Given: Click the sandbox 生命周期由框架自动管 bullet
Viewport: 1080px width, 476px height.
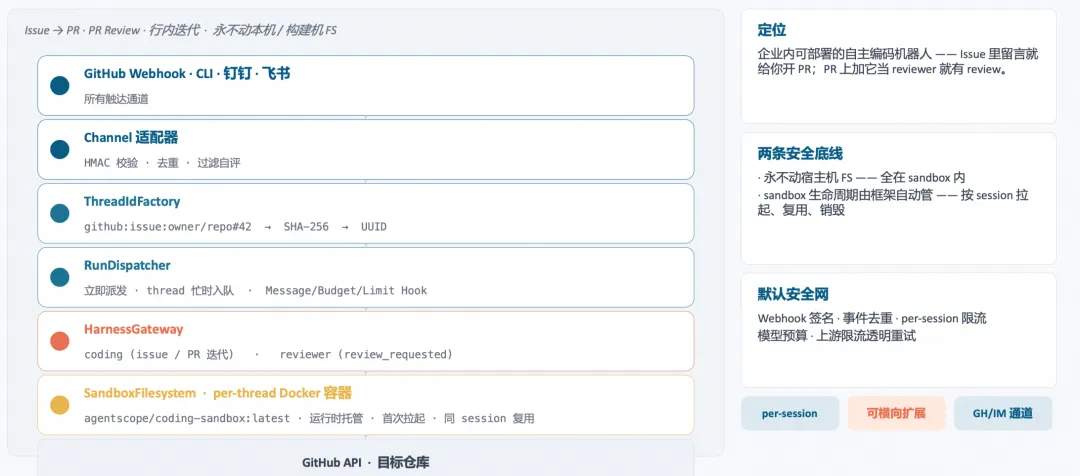Looking at the screenshot, I should click(x=893, y=203).
